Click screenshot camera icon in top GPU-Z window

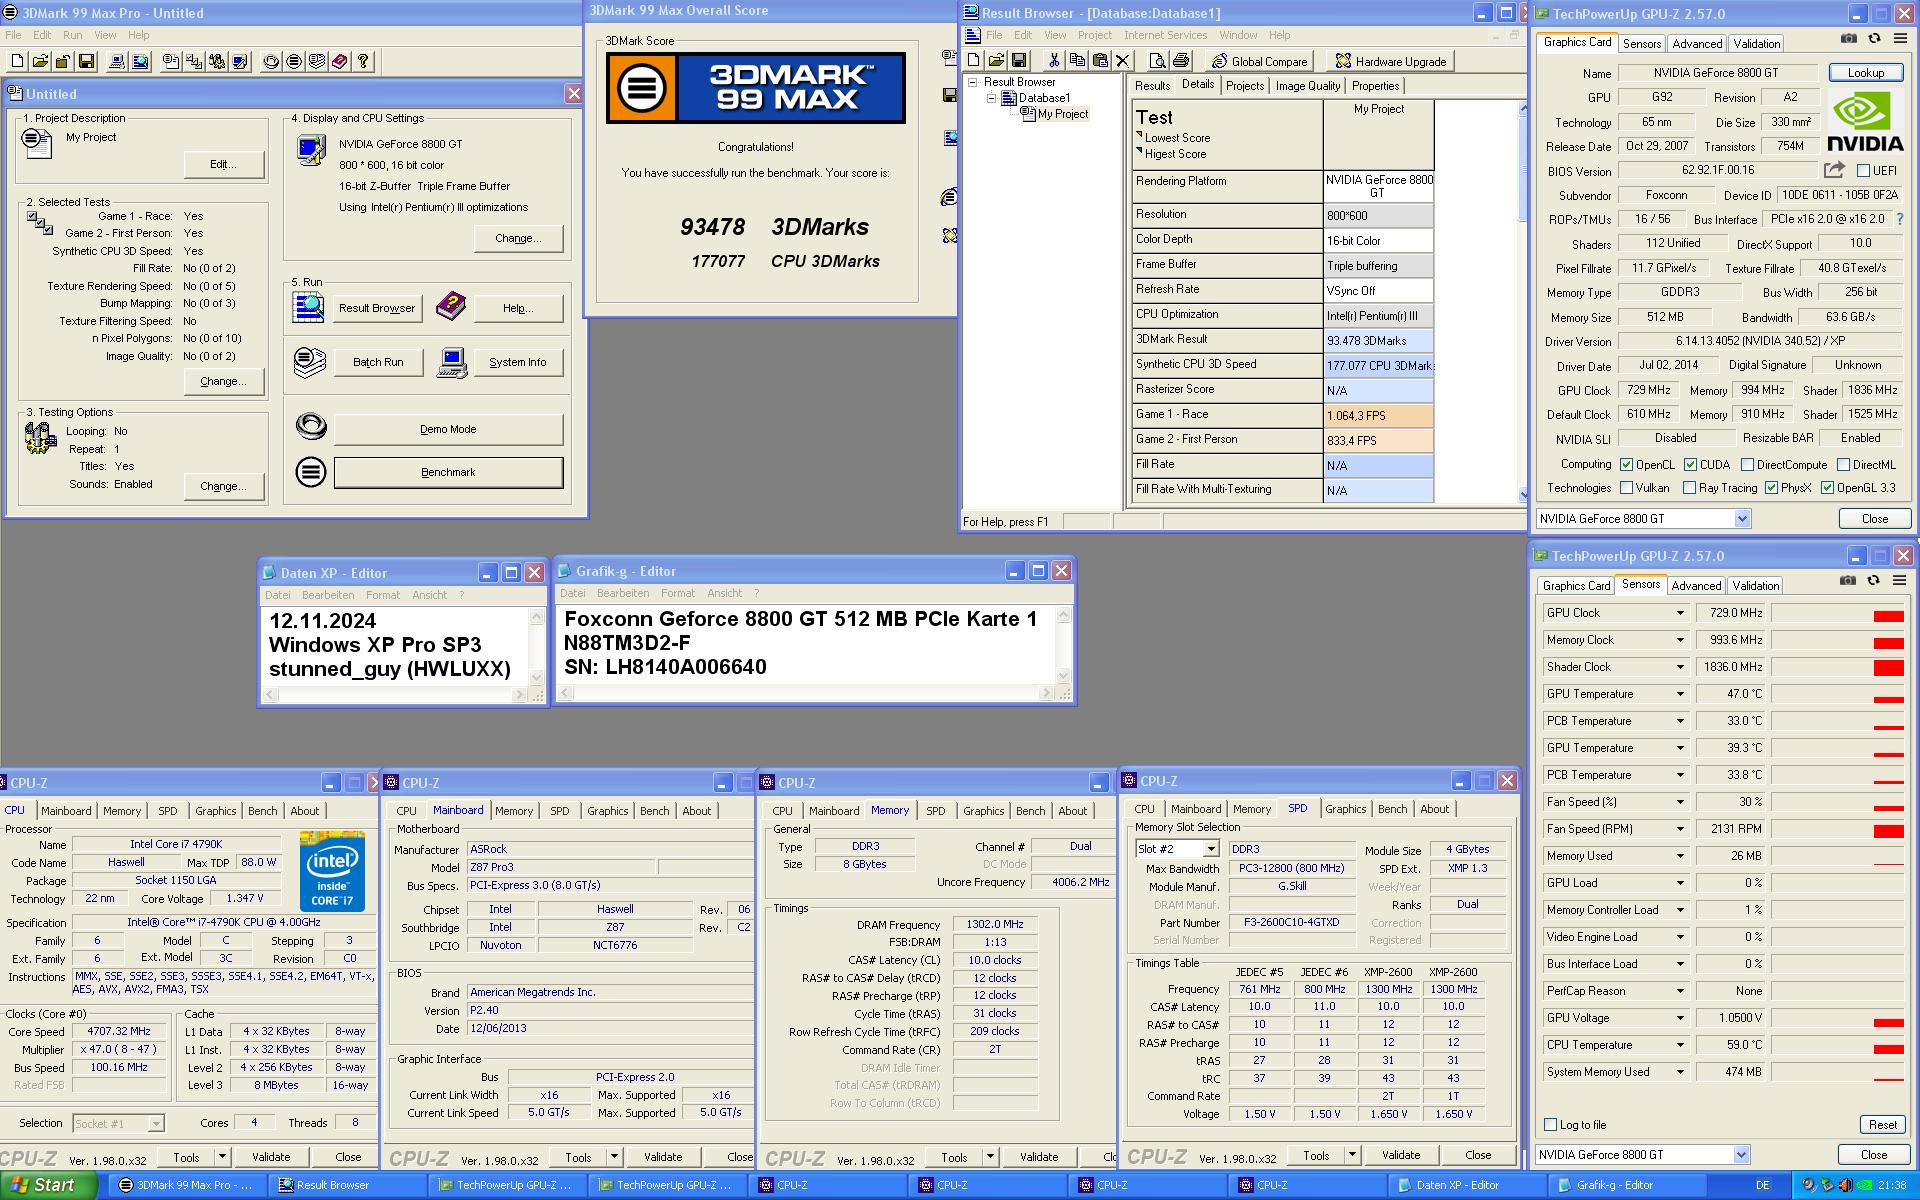[x=1849, y=39]
